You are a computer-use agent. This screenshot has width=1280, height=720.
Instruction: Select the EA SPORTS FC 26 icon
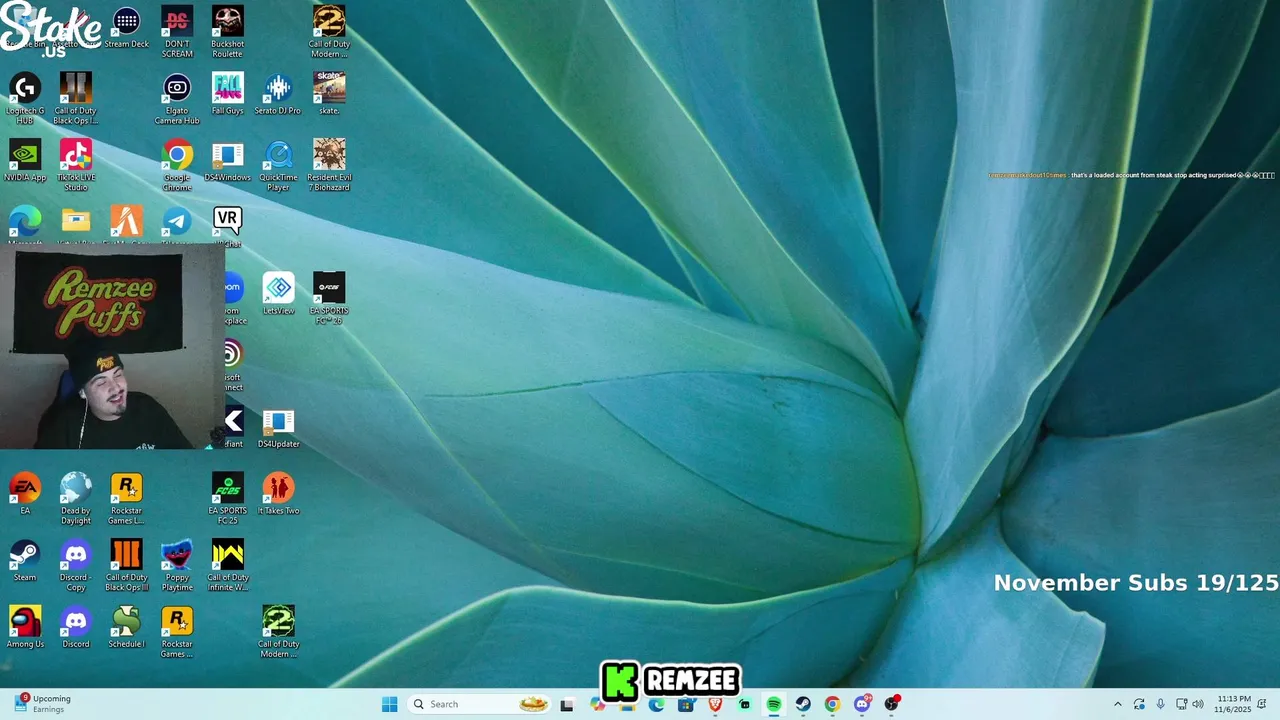pos(329,299)
